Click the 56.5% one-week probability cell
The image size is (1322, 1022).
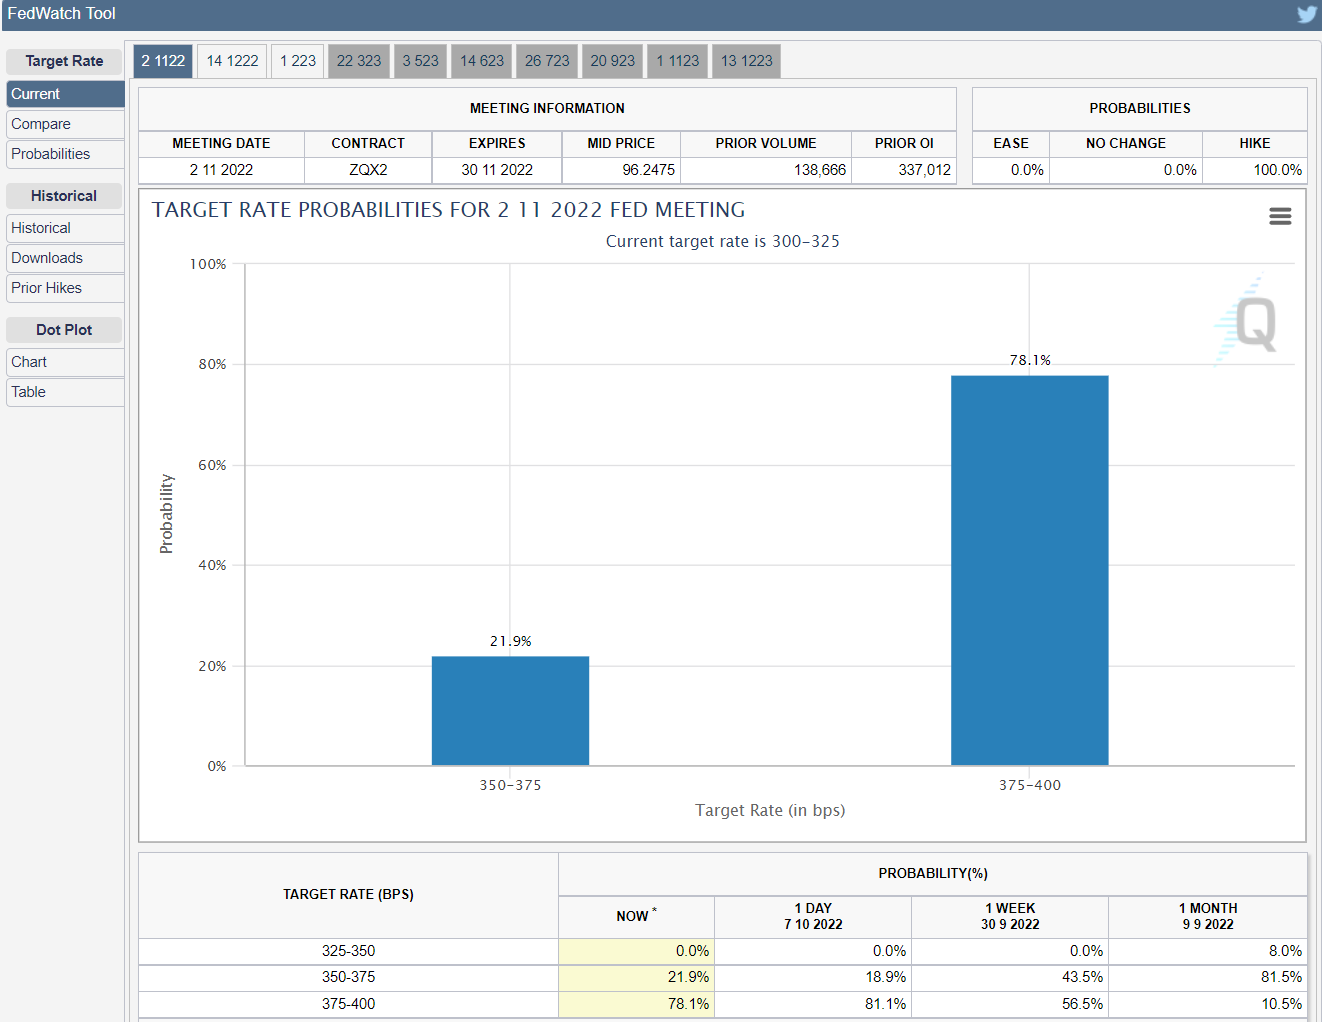[x=1010, y=1004]
